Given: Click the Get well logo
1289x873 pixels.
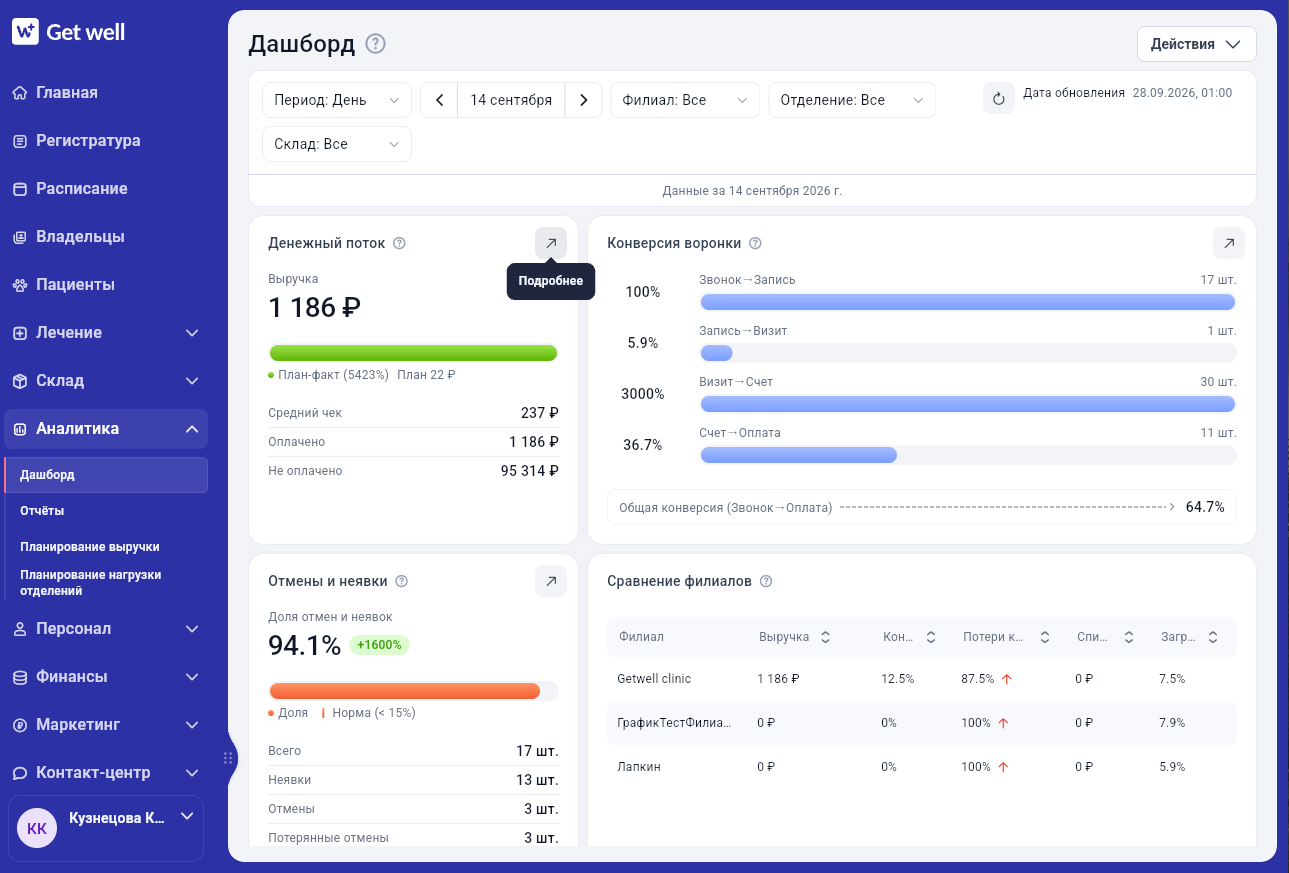Looking at the screenshot, I should 69,32.
